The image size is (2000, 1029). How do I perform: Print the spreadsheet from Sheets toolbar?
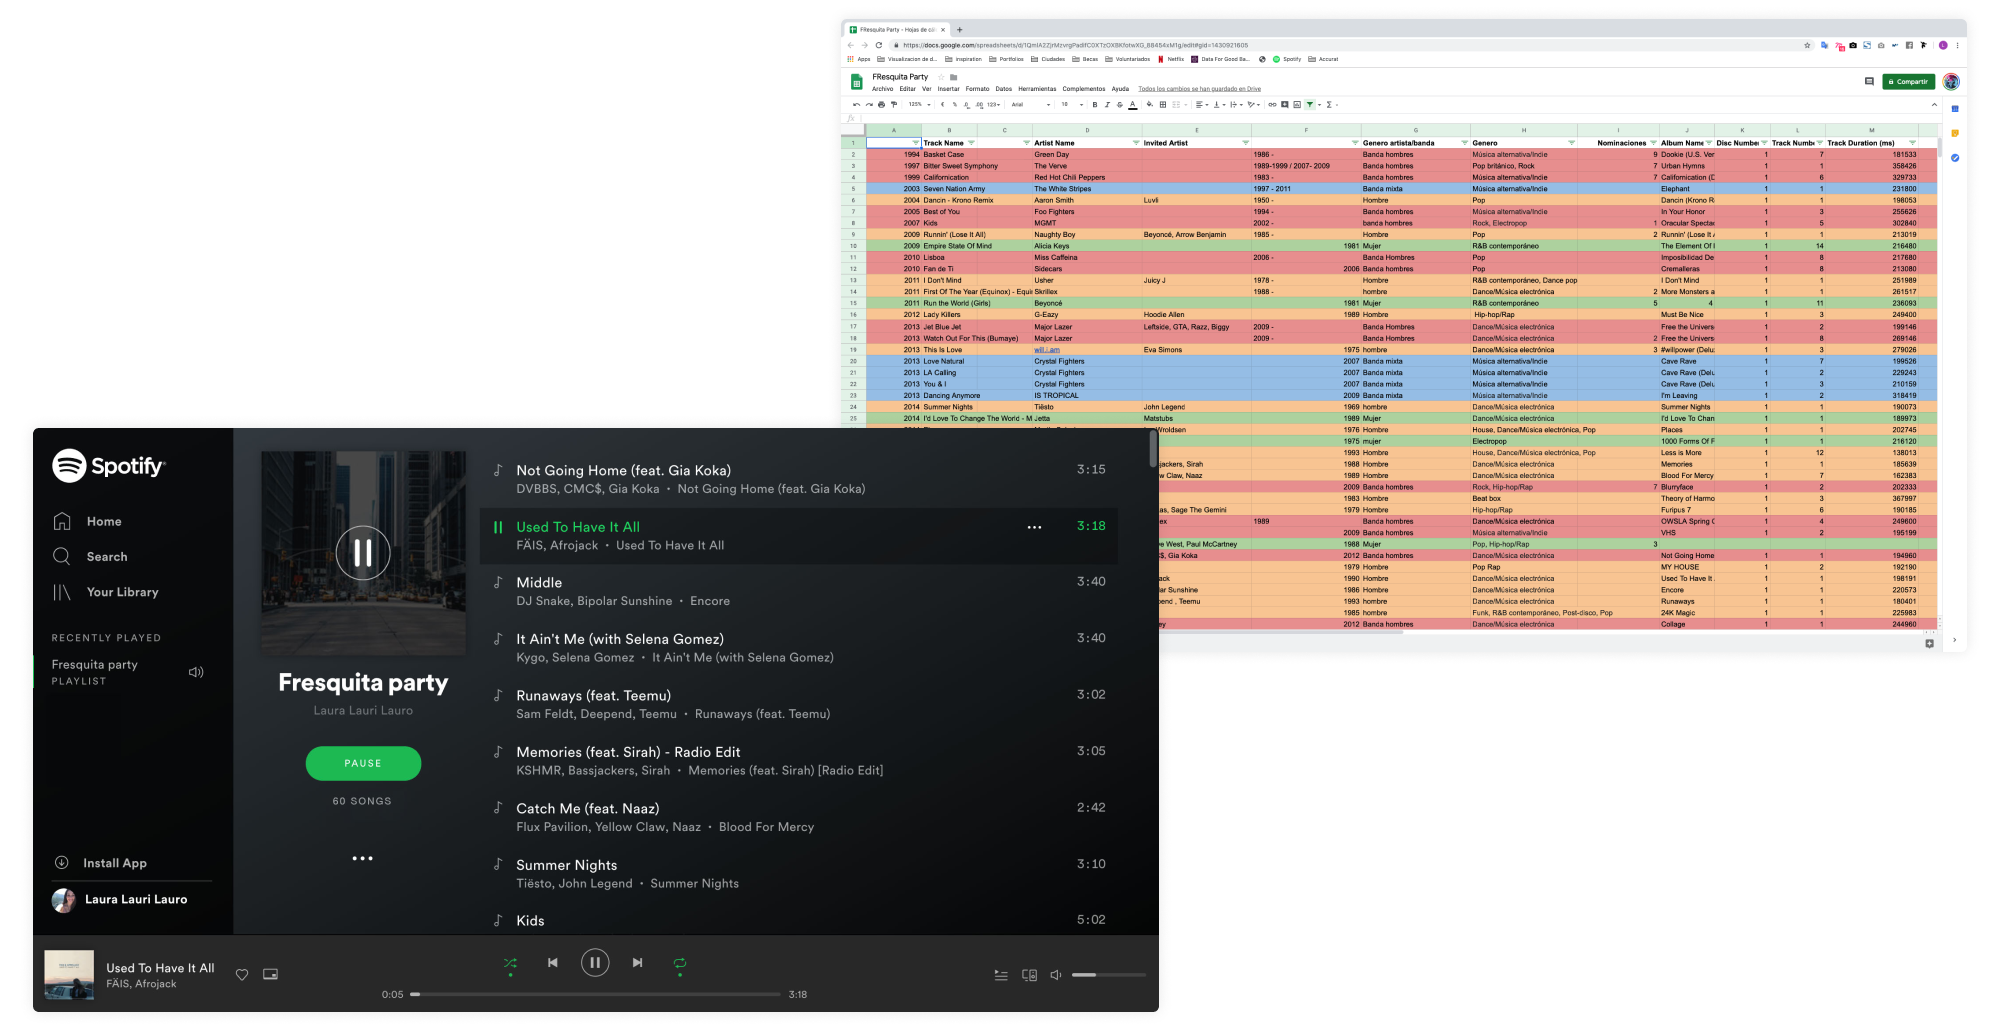881,104
